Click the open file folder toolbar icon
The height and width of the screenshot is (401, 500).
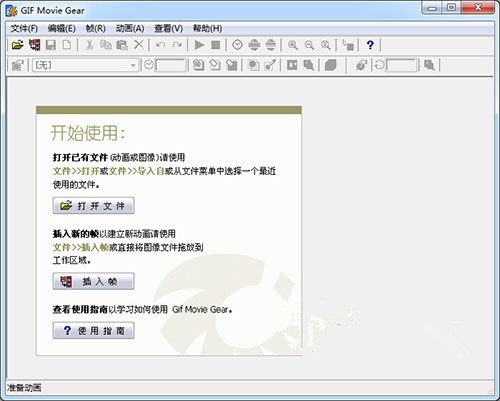(18, 45)
